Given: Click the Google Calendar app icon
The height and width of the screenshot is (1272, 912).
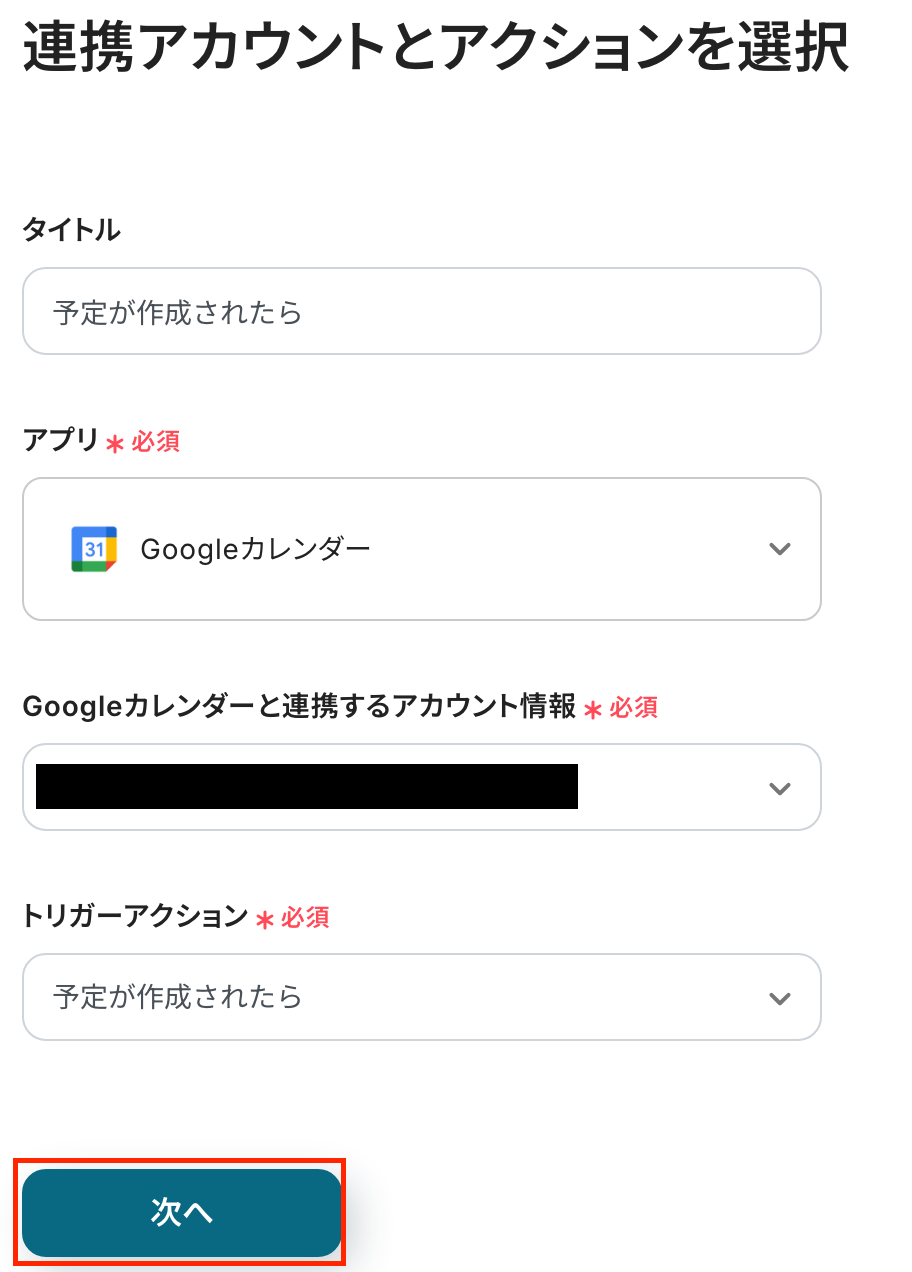Looking at the screenshot, I should (x=94, y=549).
